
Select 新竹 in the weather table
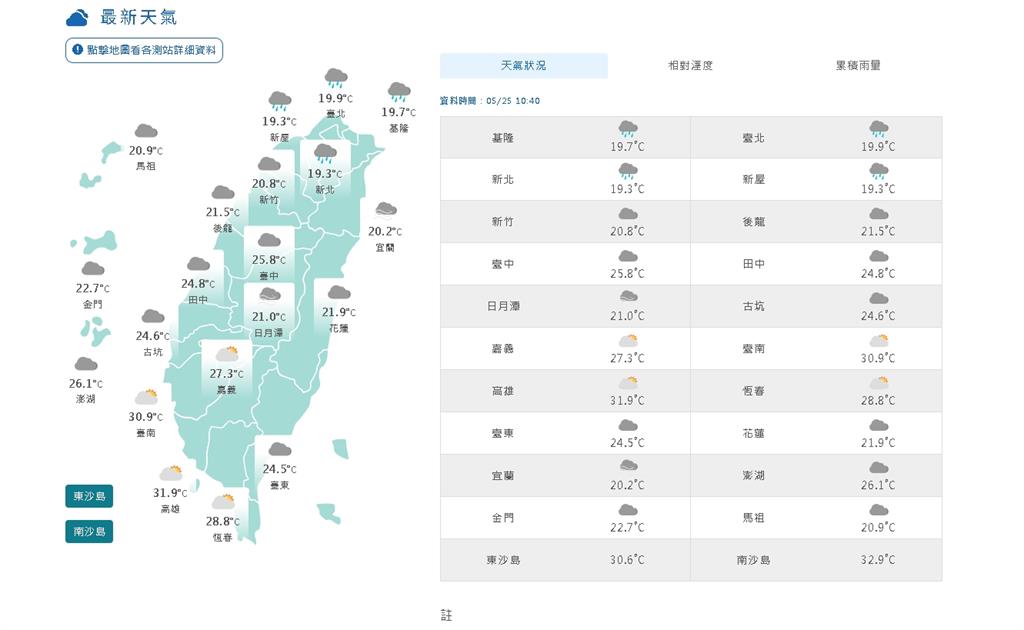coord(503,222)
